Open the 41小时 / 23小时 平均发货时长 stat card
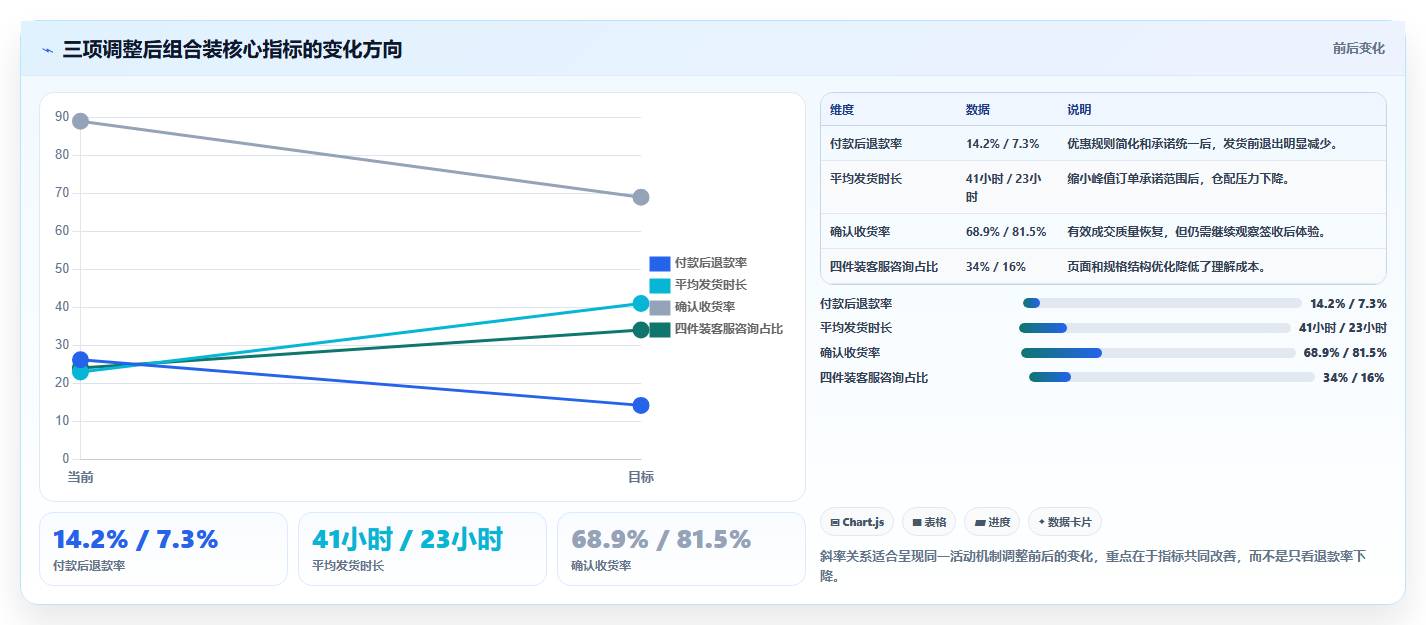This screenshot has width=1426, height=625. coord(422,549)
